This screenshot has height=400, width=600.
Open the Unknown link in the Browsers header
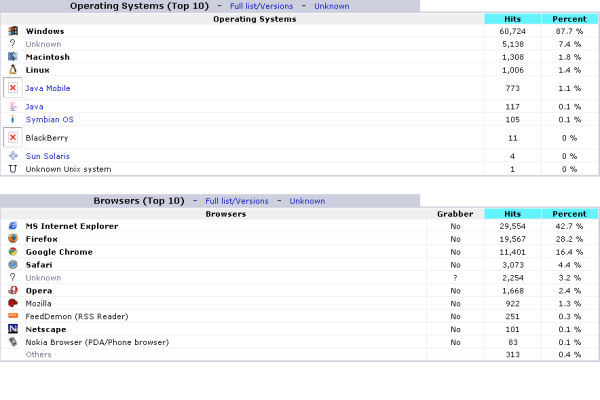click(307, 201)
